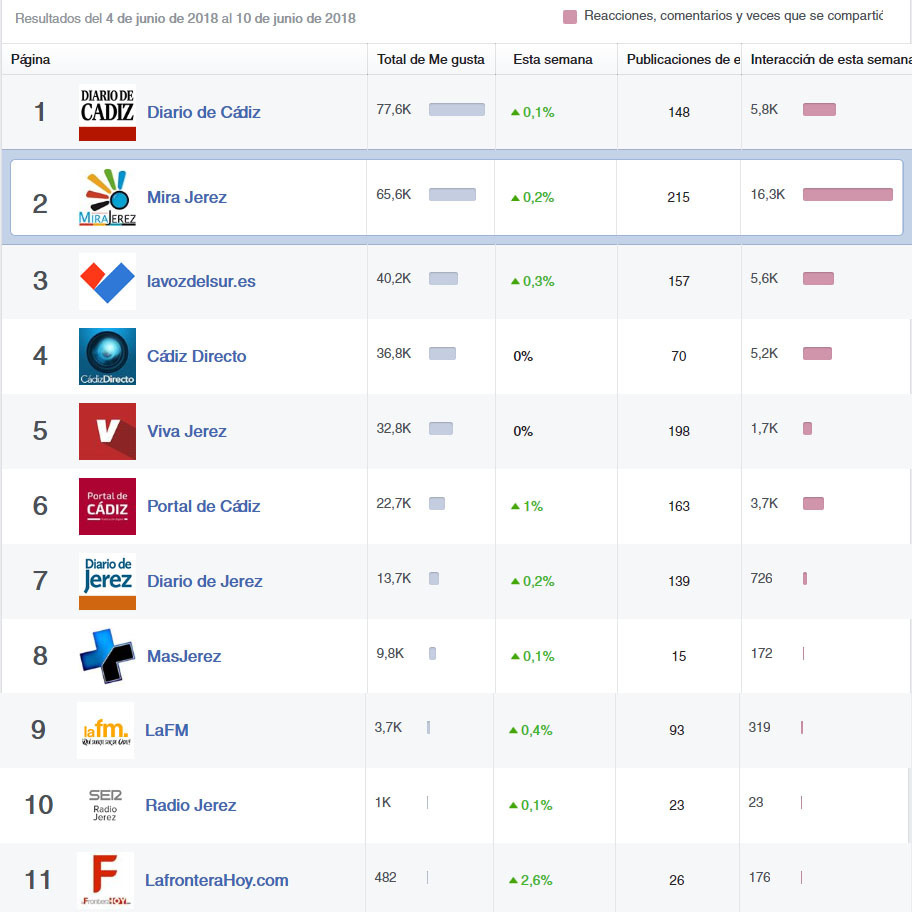Click the MasJerez blue cross icon
This screenshot has width=912, height=912.
[107, 656]
